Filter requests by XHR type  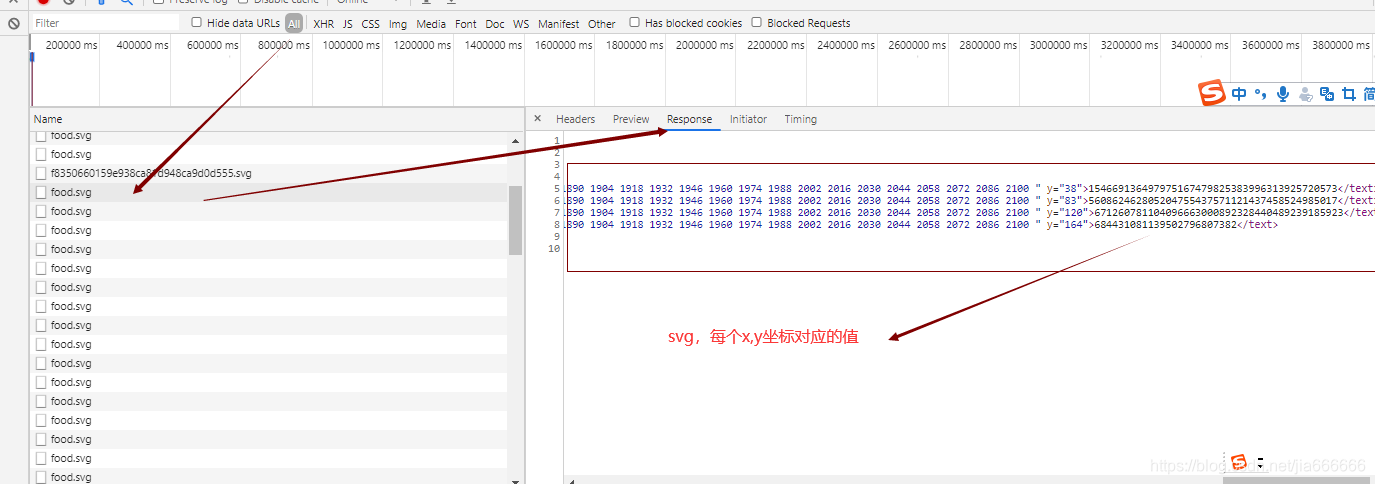point(323,23)
